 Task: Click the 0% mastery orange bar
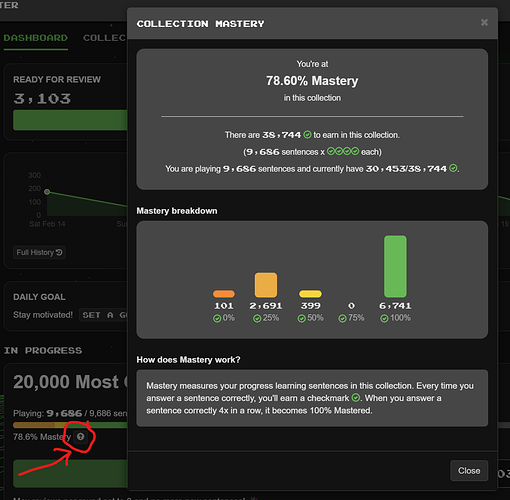[224, 294]
